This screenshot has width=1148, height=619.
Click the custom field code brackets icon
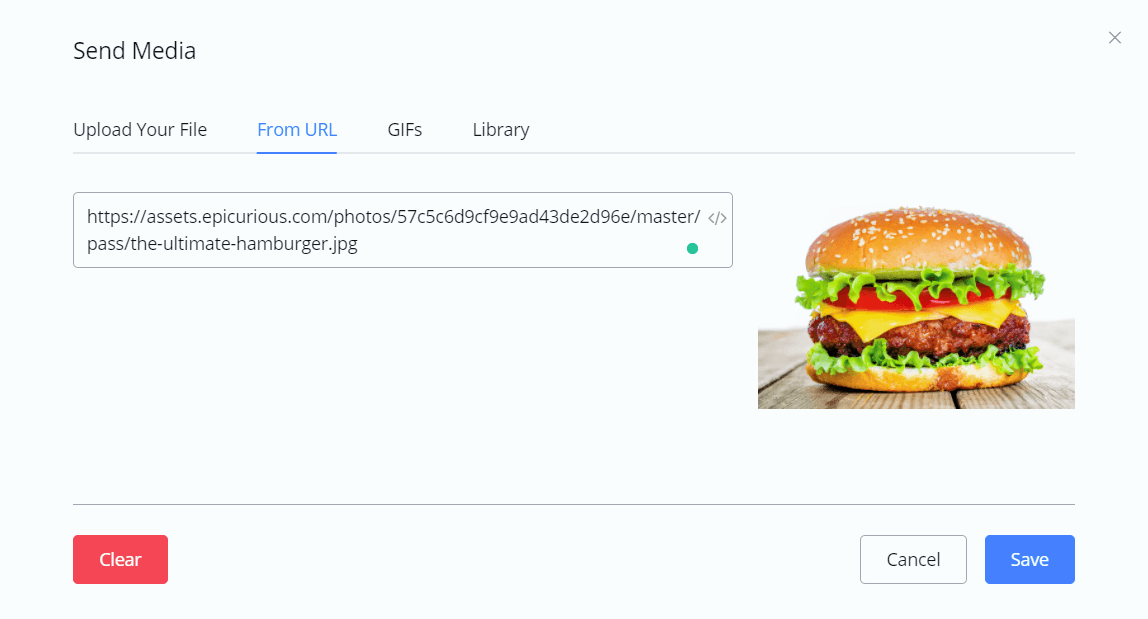717,218
